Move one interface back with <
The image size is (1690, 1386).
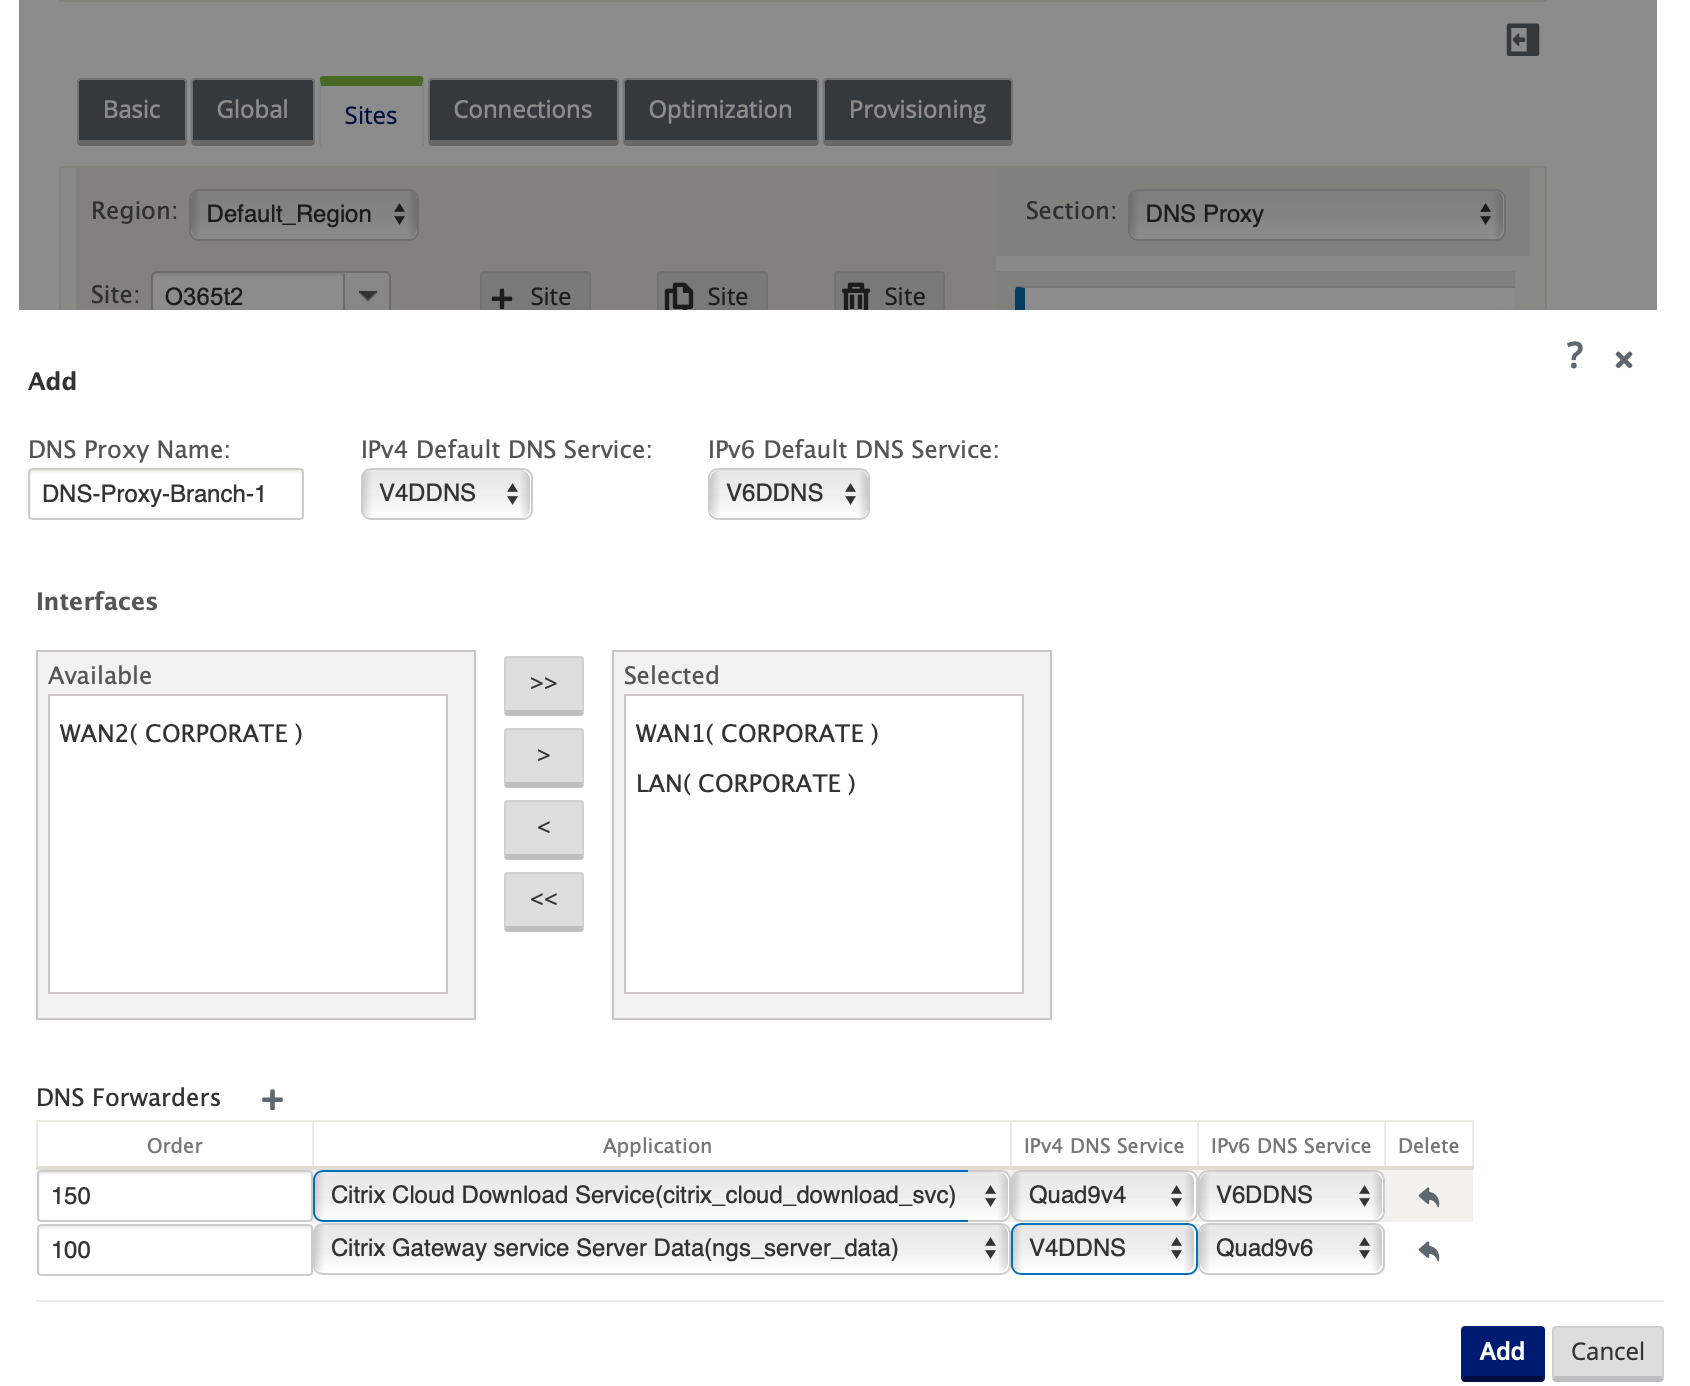(544, 828)
